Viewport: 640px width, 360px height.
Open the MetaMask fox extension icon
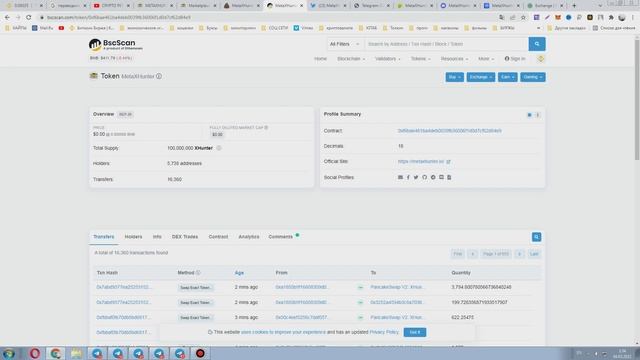click(558, 18)
